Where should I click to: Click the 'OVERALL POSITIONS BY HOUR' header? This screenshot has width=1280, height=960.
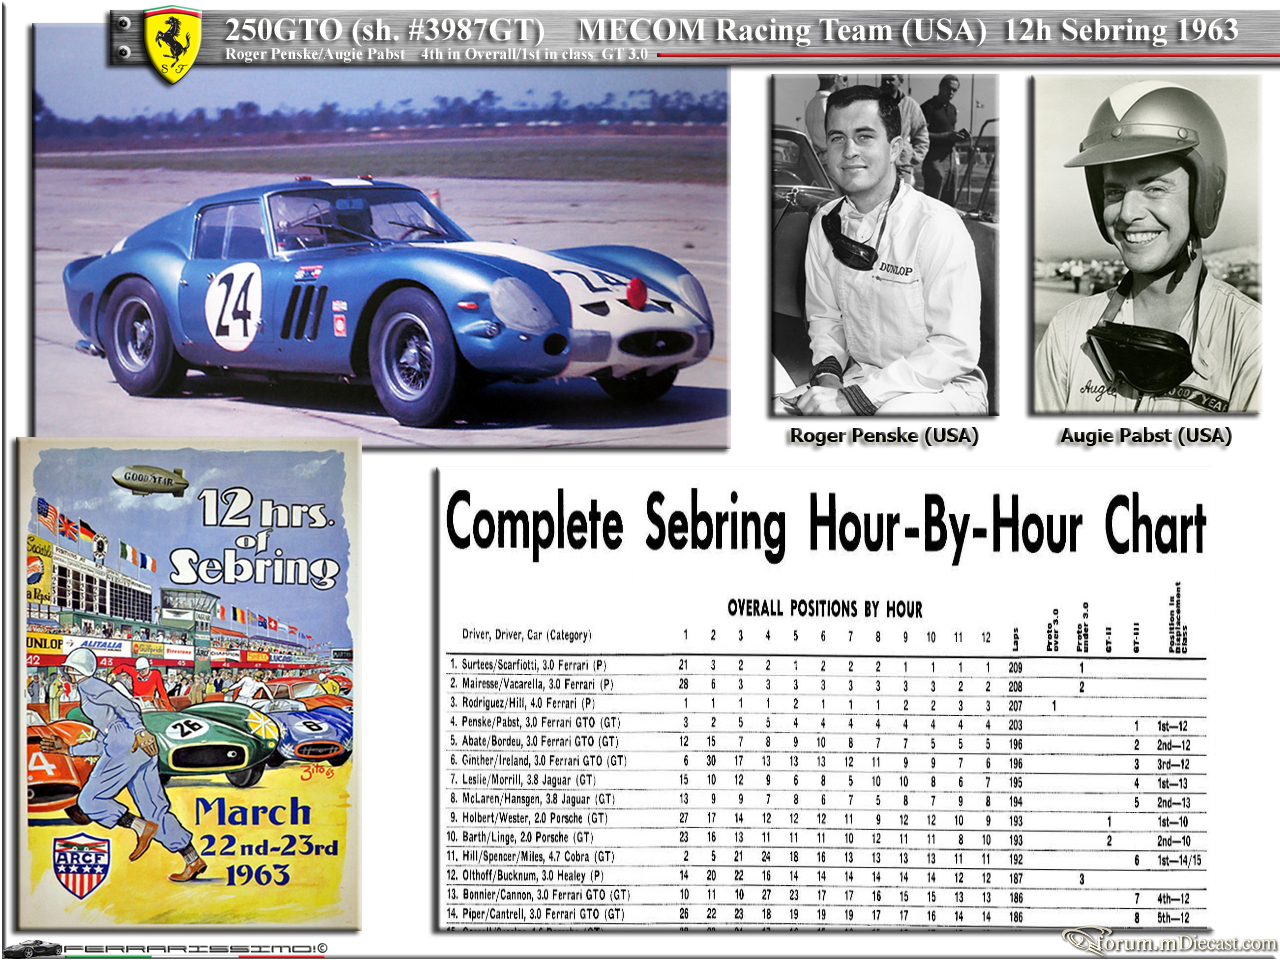(825, 608)
